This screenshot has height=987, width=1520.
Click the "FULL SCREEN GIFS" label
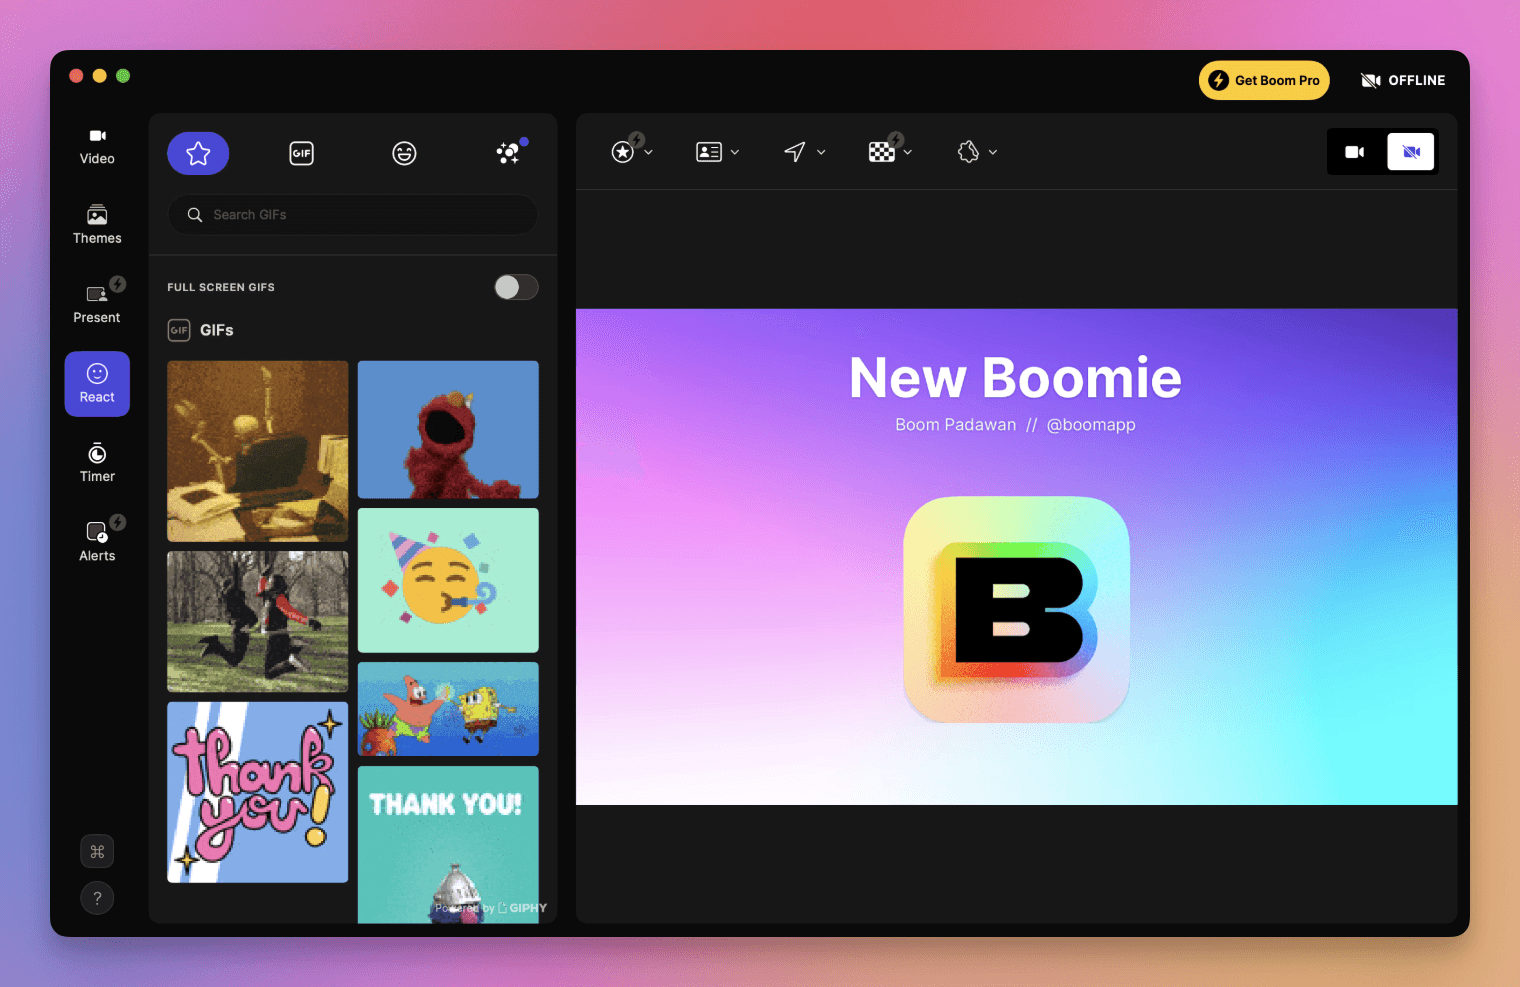click(221, 288)
